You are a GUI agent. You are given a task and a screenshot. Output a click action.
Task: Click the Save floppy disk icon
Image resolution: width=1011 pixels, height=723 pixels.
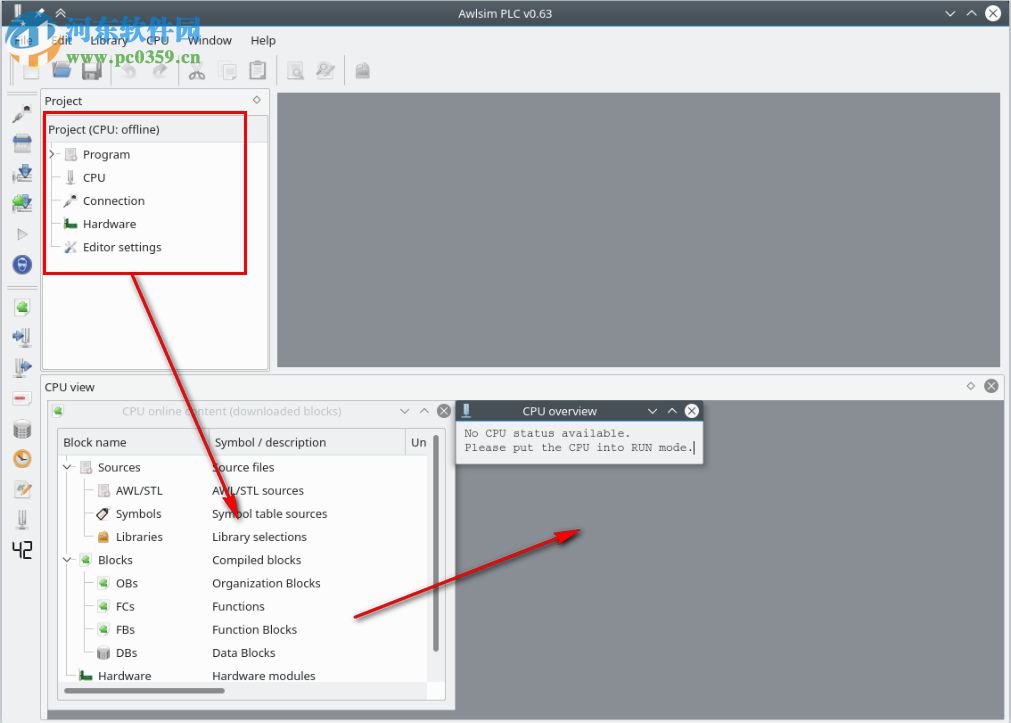tap(92, 70)
